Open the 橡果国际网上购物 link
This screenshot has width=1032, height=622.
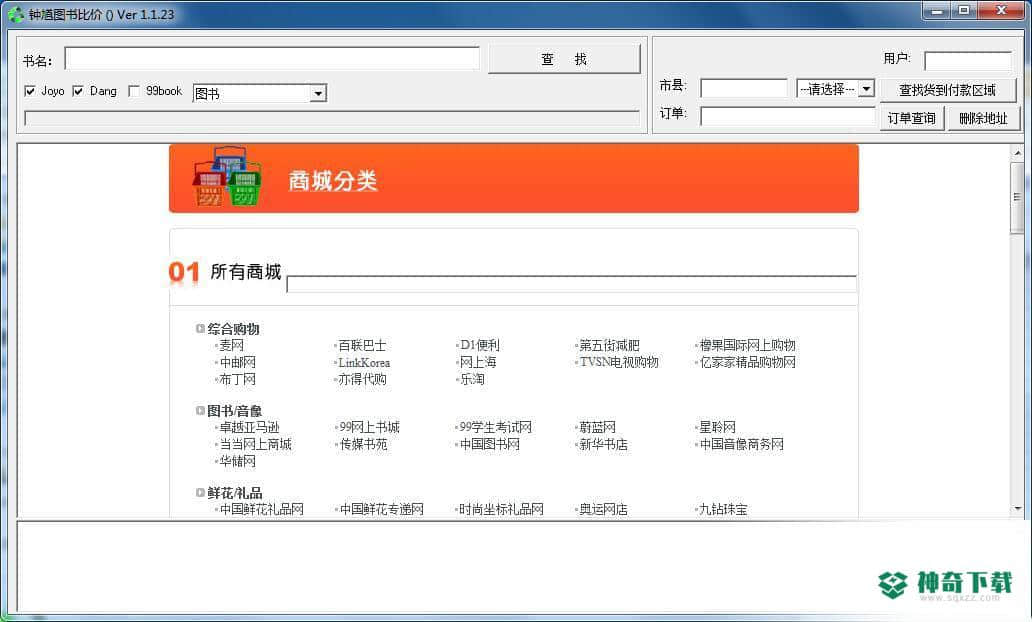click(x=748, y=346)
